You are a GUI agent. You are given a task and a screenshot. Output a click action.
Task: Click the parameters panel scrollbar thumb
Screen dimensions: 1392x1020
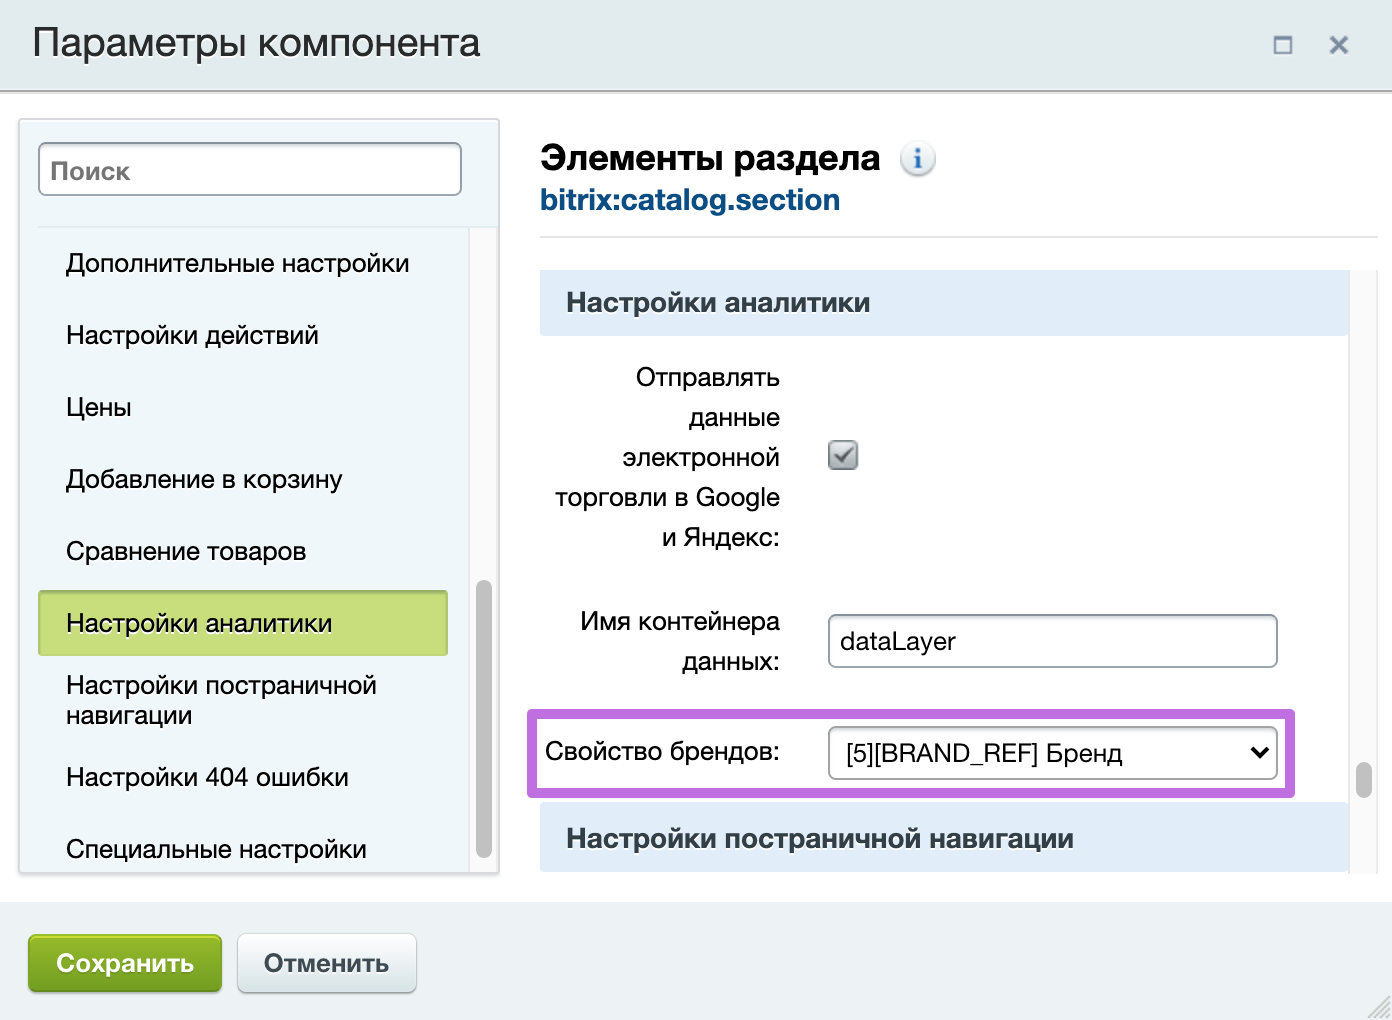tap(1364, 780)
